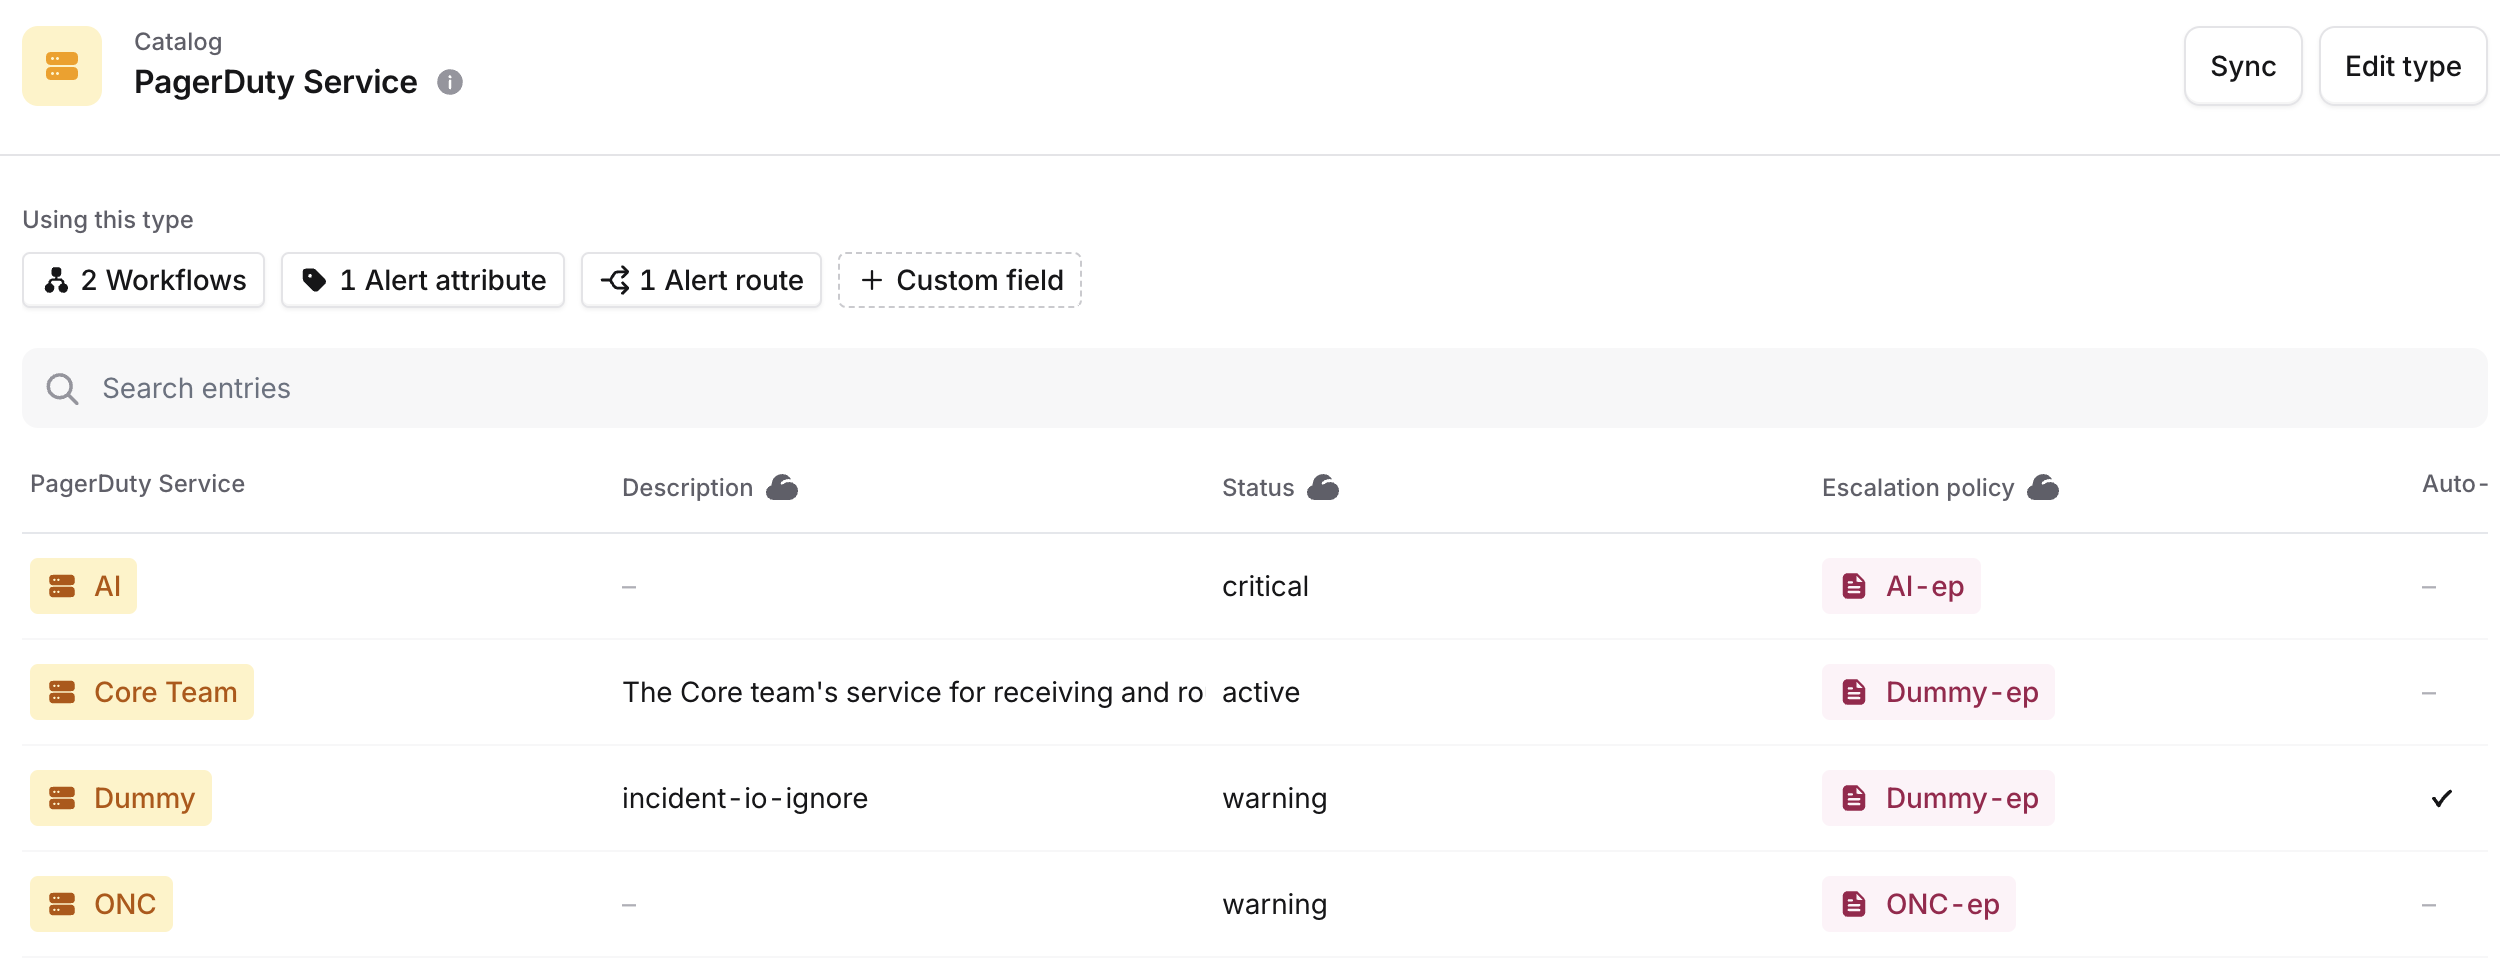2500x970 pixels.
Task: Open the Dummy service entry
Action: tap(121, 799)
